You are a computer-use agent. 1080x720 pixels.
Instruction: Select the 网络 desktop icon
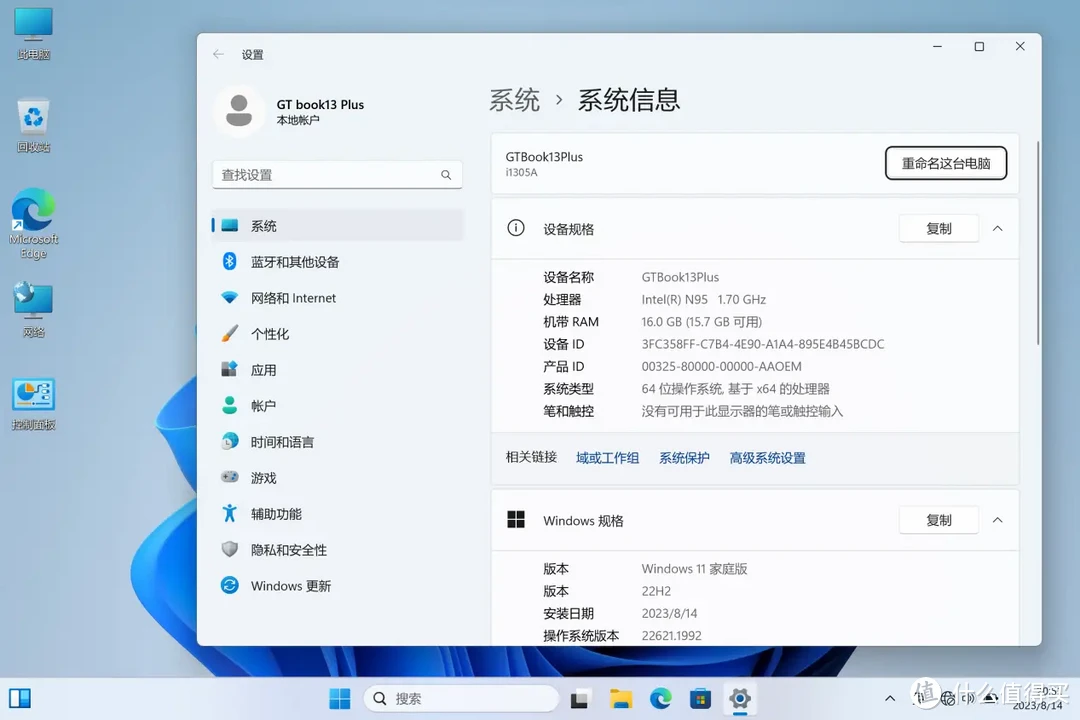33,309
